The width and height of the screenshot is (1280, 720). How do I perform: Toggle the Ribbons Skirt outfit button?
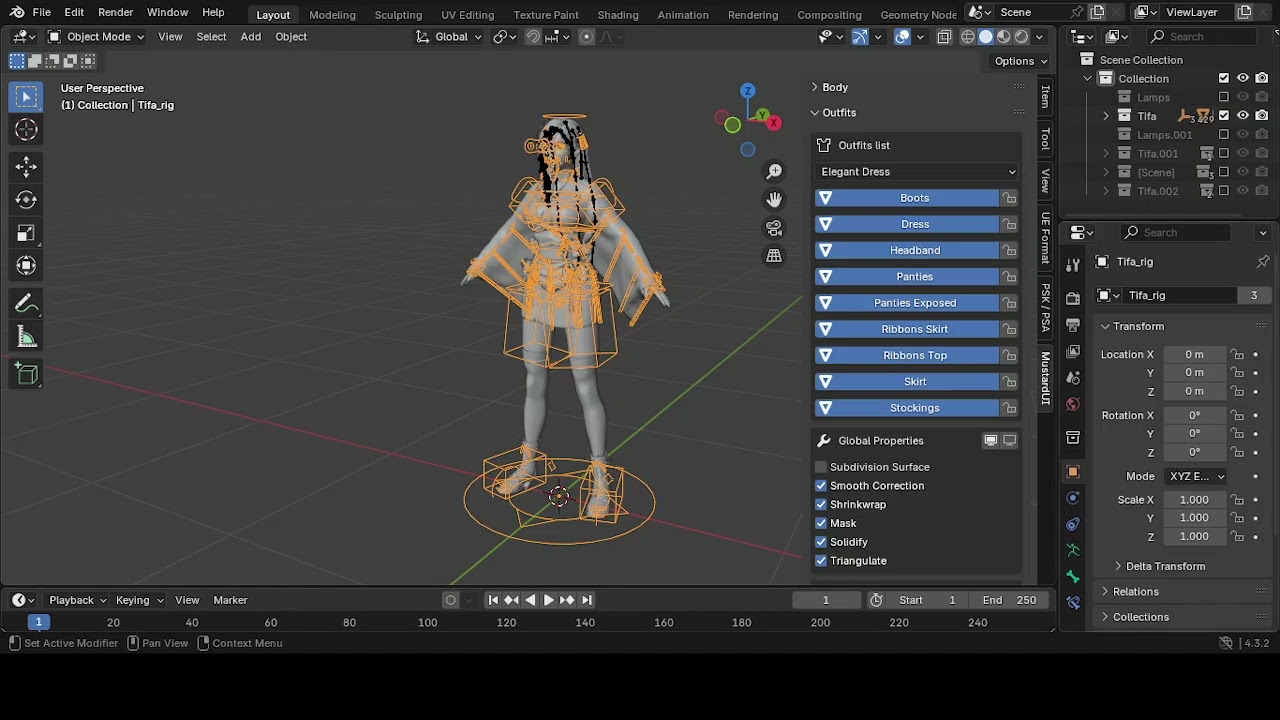pyautogui.click(x=907, y=329)
